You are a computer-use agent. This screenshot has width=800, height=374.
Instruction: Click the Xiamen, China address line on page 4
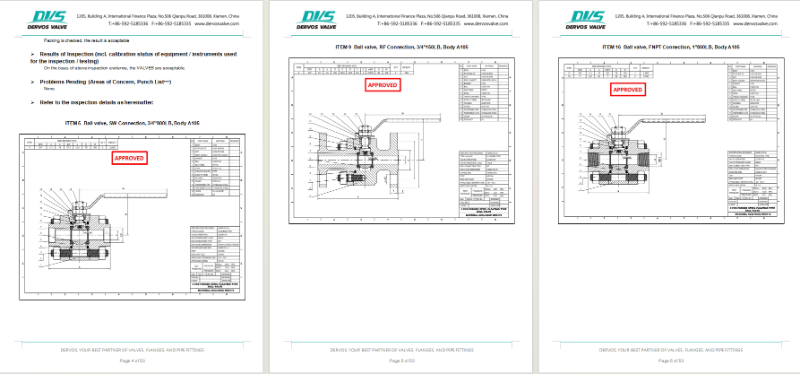tap(158, 16)
